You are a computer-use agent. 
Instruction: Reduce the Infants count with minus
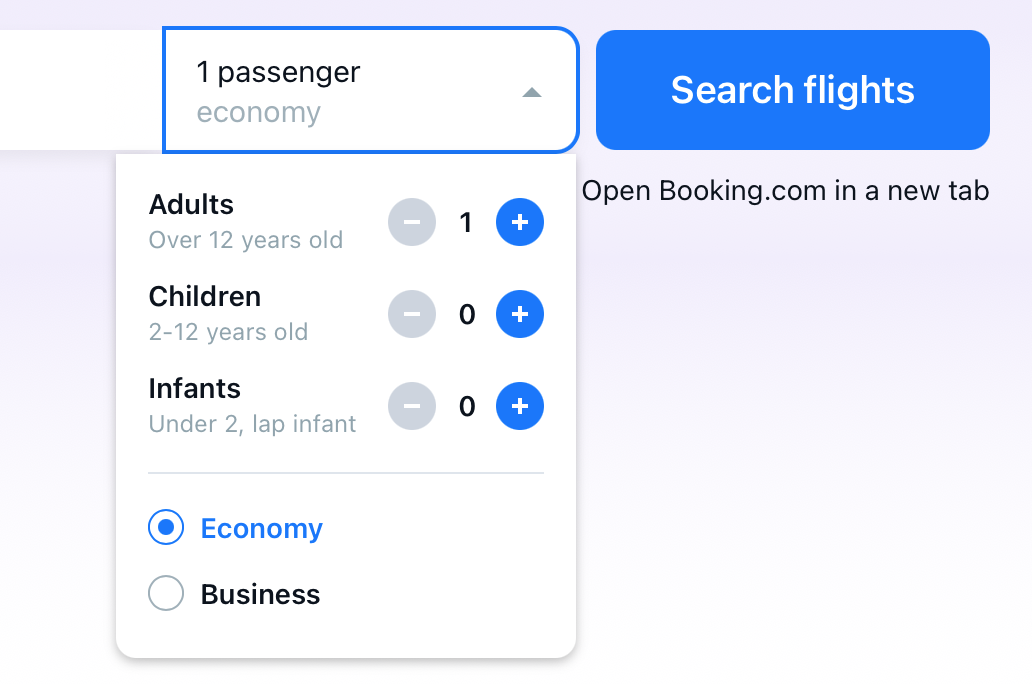pyautogui.click(x=412, y=406)
